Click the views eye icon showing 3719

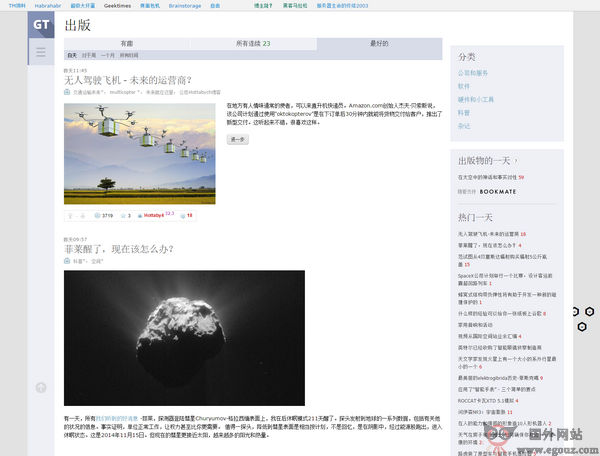pos(97,216)
